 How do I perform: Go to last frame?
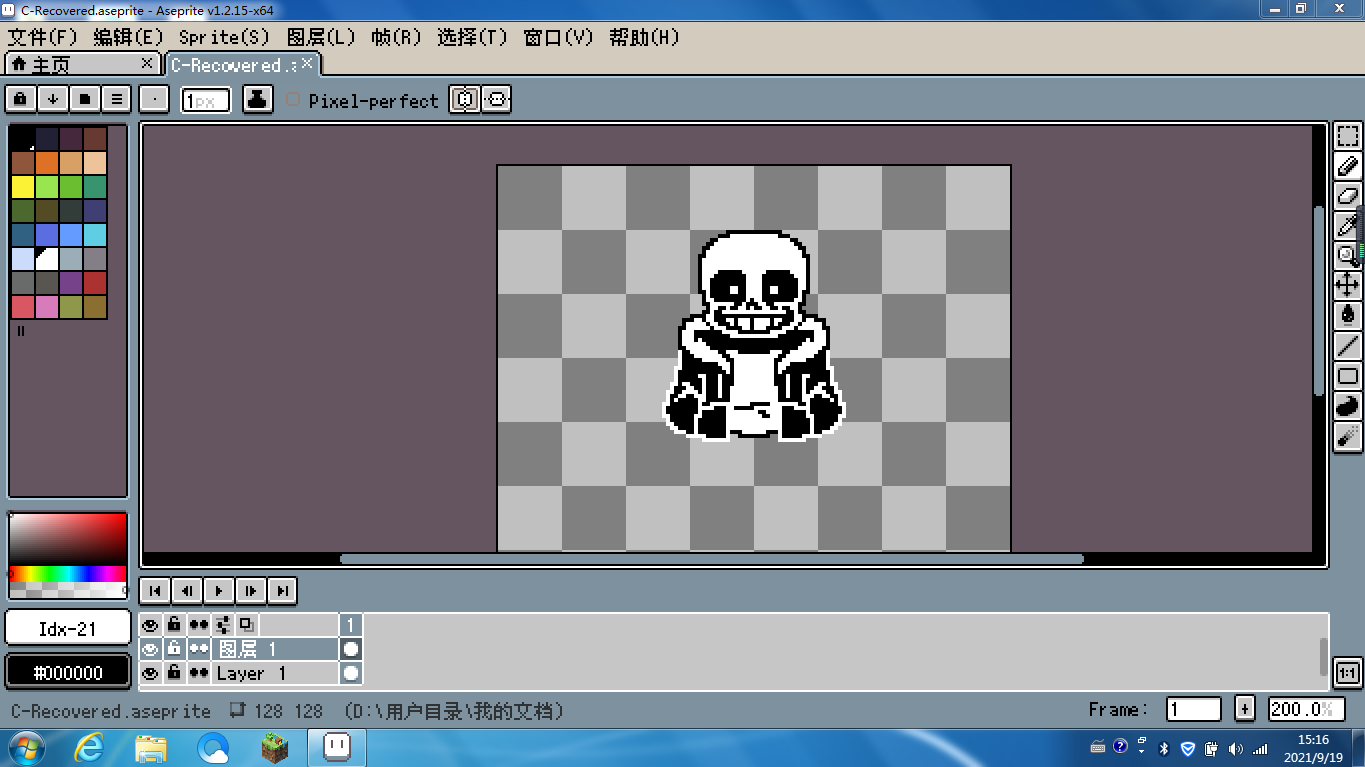tap(283, 590)
